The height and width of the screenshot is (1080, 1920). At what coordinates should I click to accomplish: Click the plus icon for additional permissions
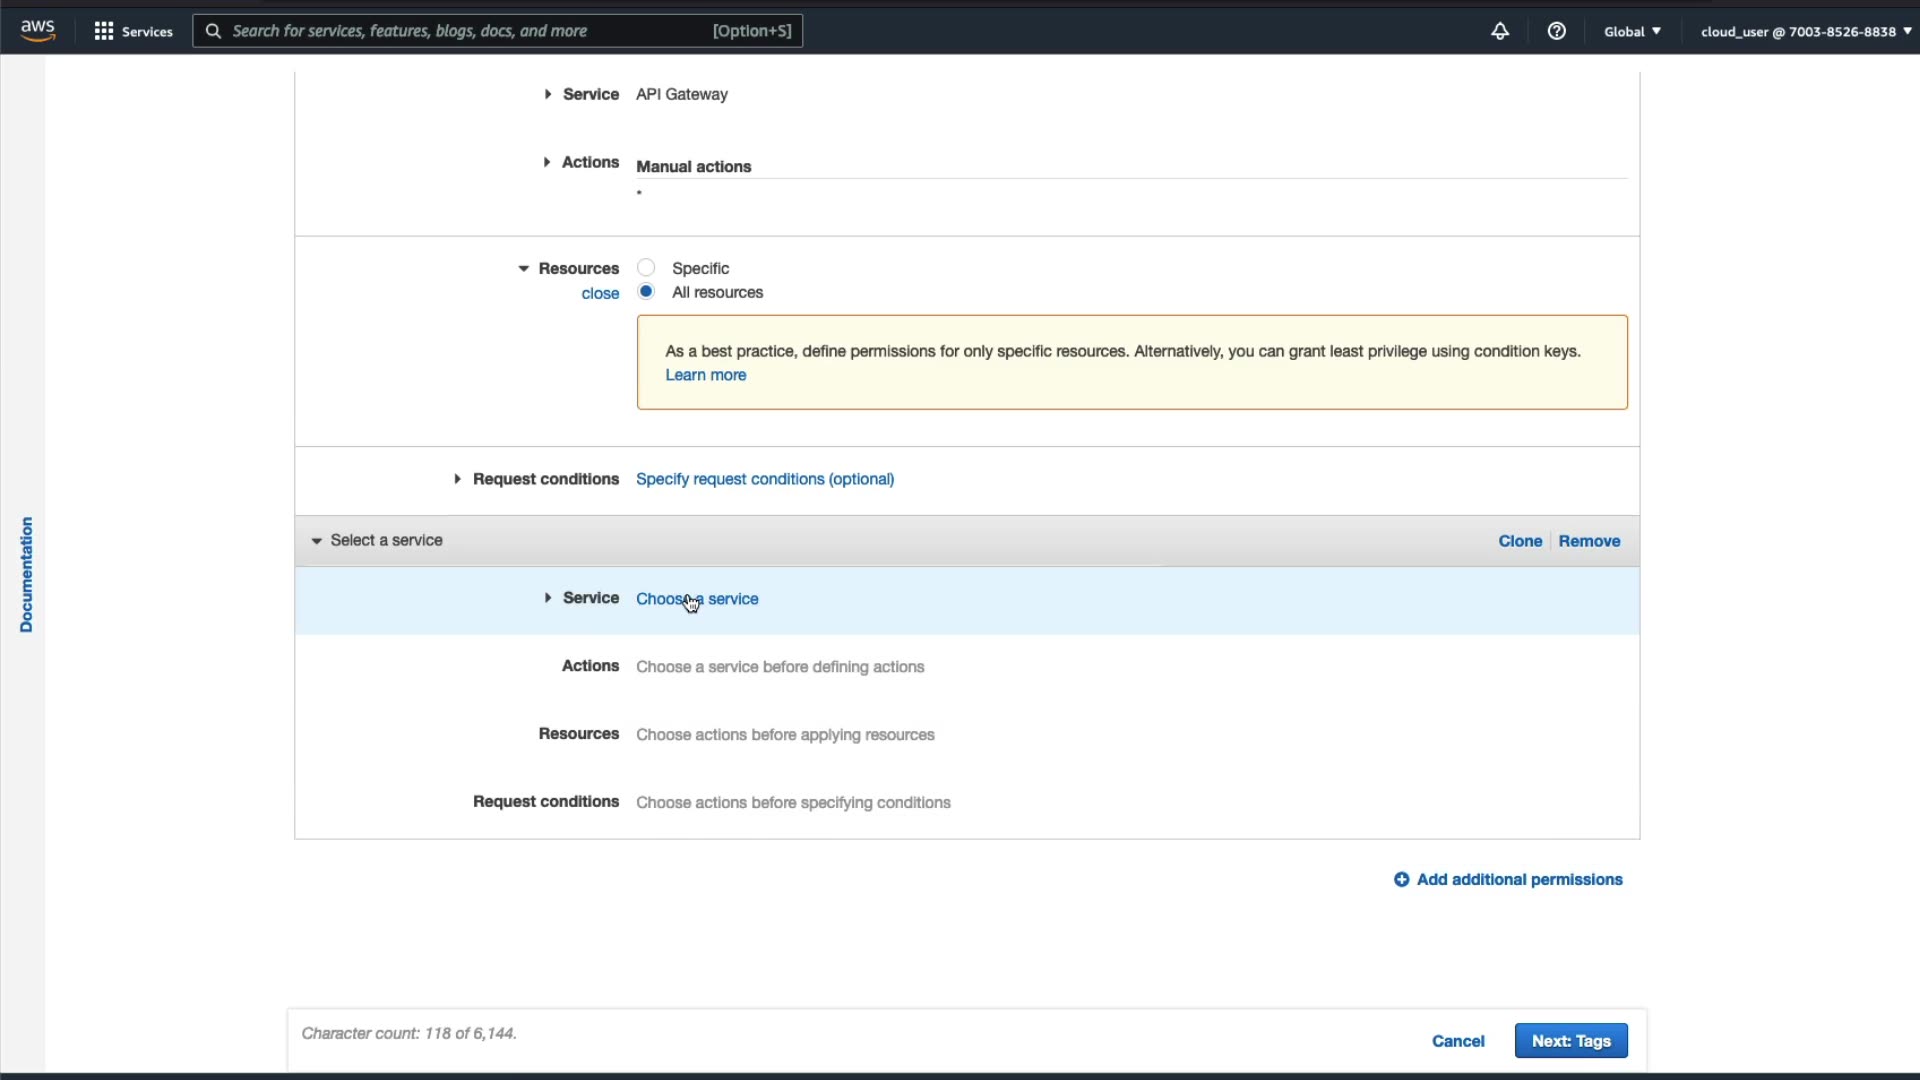(1401, 880)
